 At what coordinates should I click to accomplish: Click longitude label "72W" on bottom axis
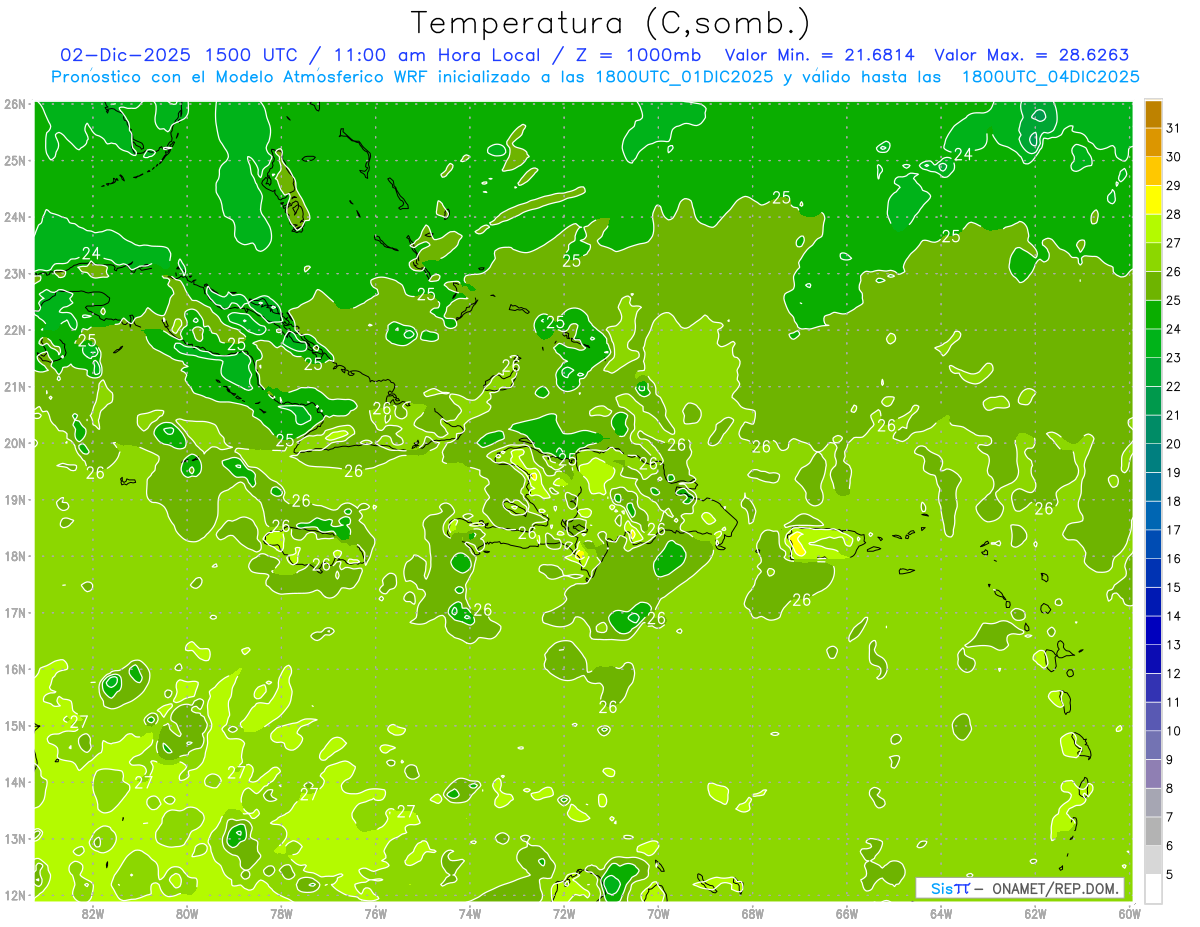[x=564, y=913]
